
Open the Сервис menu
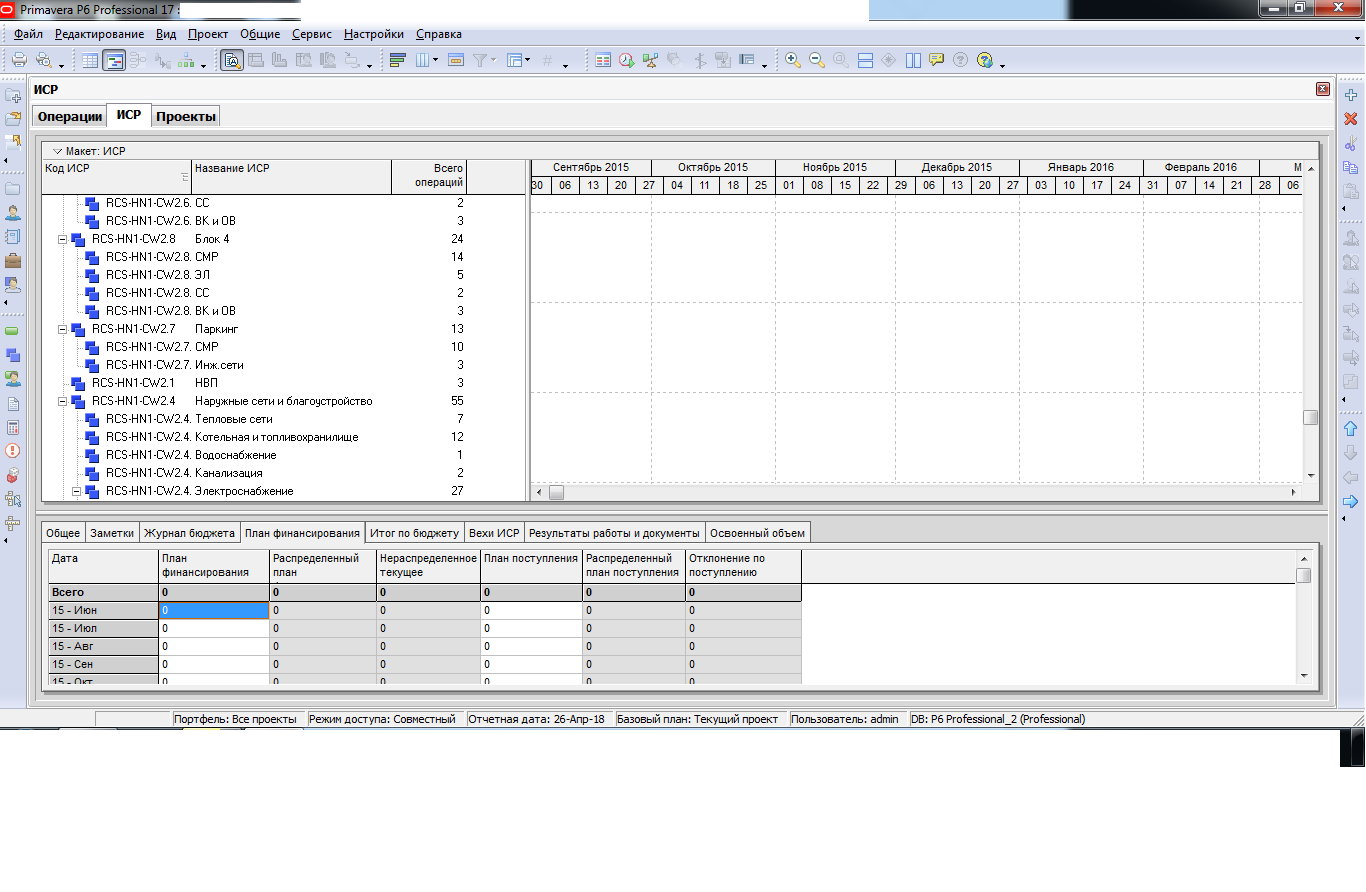coord(312,34)
